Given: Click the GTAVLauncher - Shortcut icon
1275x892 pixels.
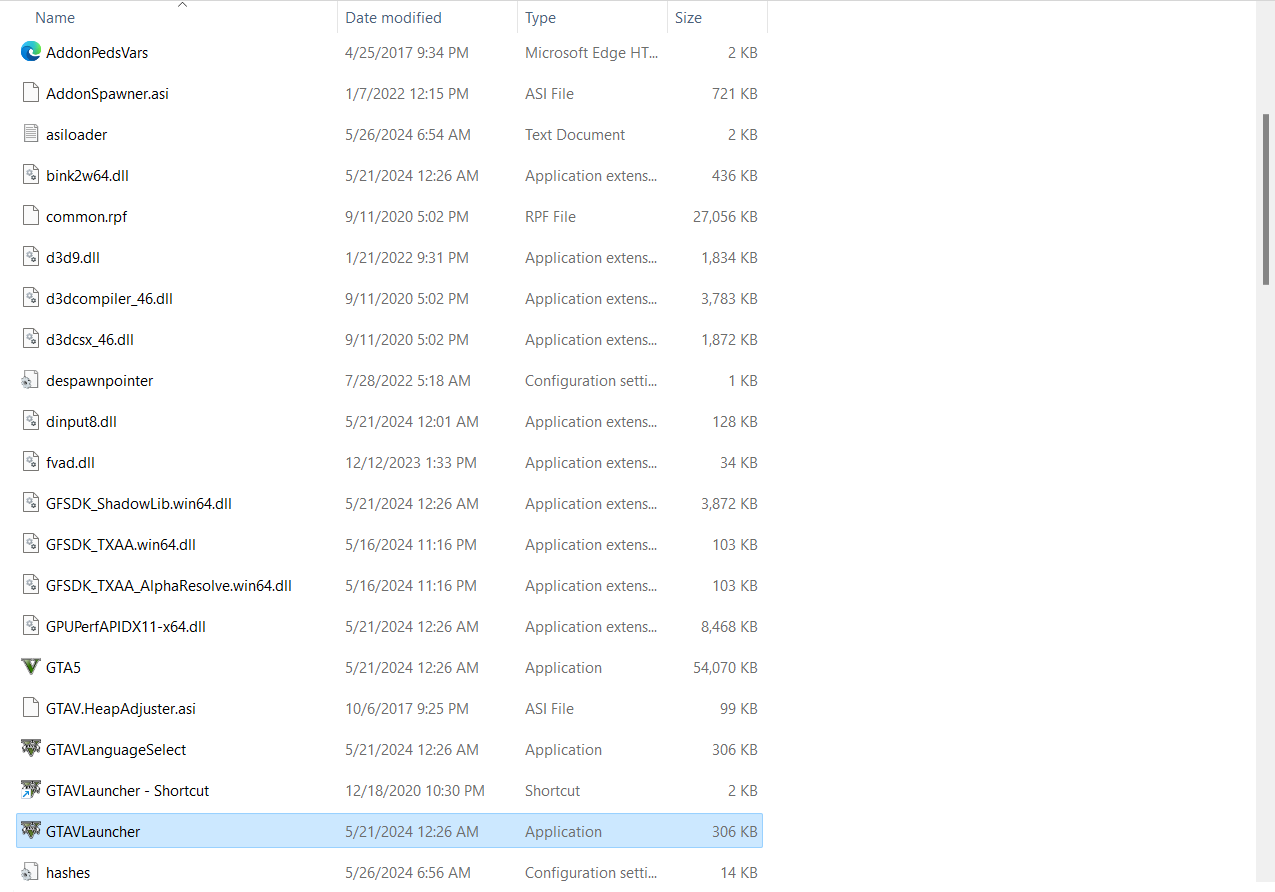Looking at the screenshot, I should point(31,790).
